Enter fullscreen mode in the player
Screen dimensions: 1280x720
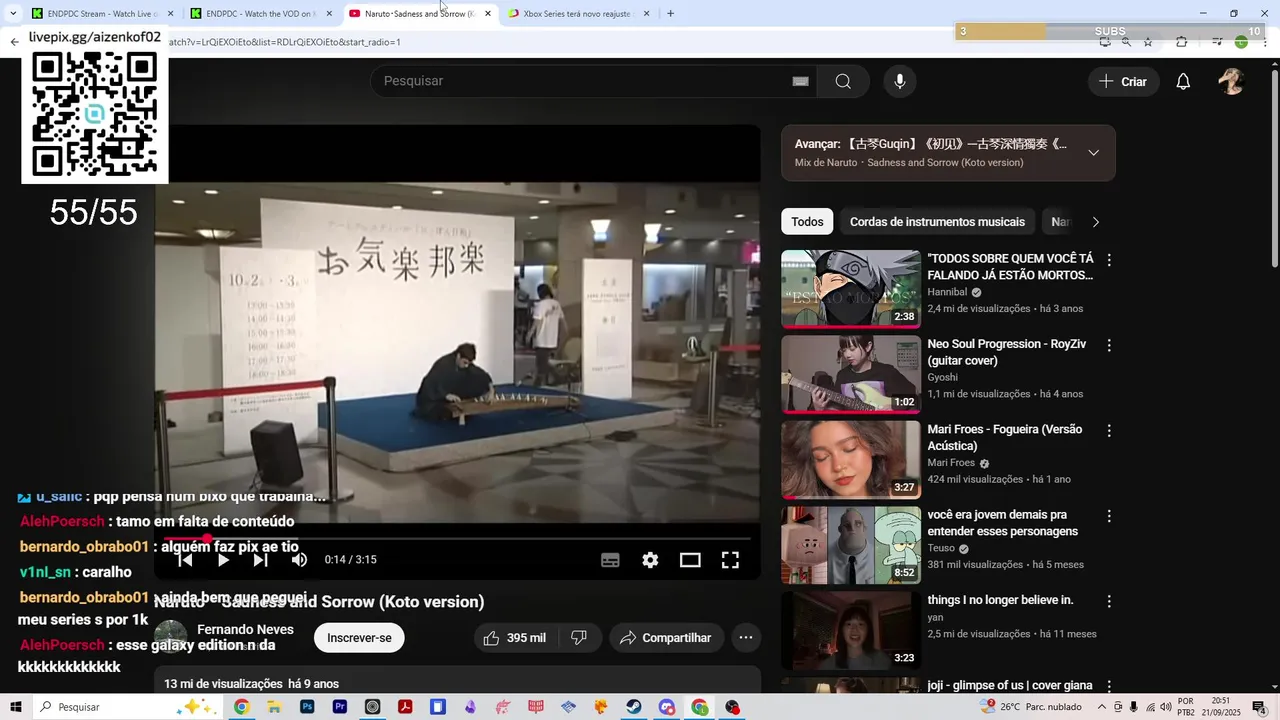point(730,560)
